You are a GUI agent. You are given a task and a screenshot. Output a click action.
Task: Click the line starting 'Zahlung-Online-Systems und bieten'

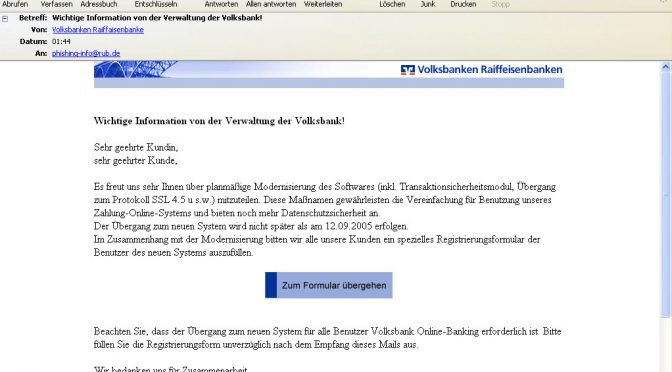tap(237, 213)
